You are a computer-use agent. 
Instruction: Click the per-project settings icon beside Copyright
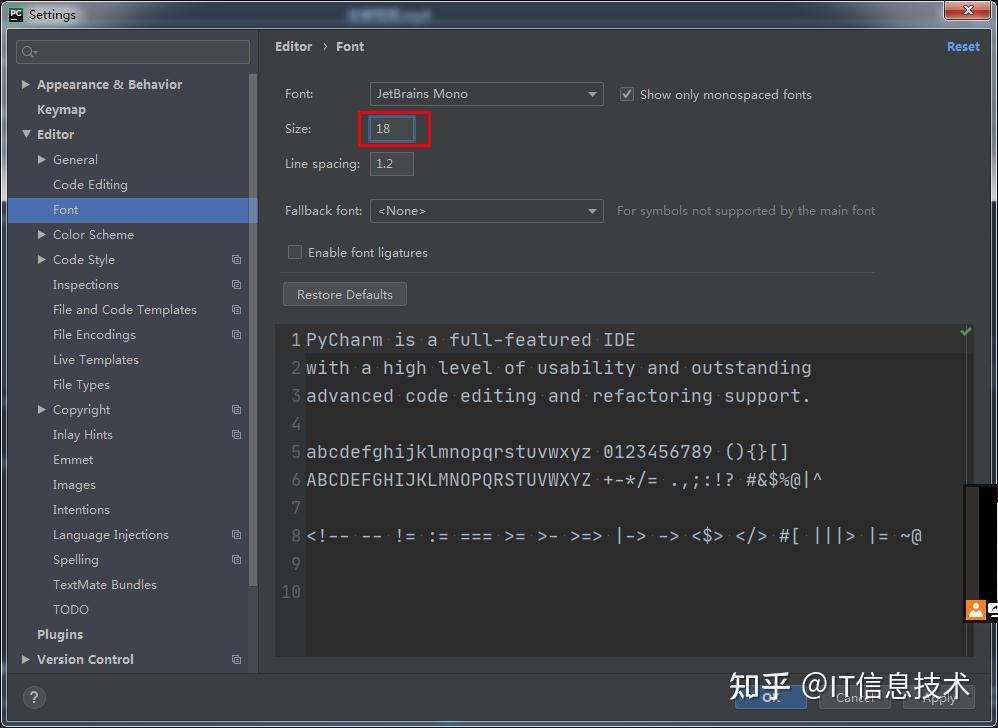click(235, 409)
